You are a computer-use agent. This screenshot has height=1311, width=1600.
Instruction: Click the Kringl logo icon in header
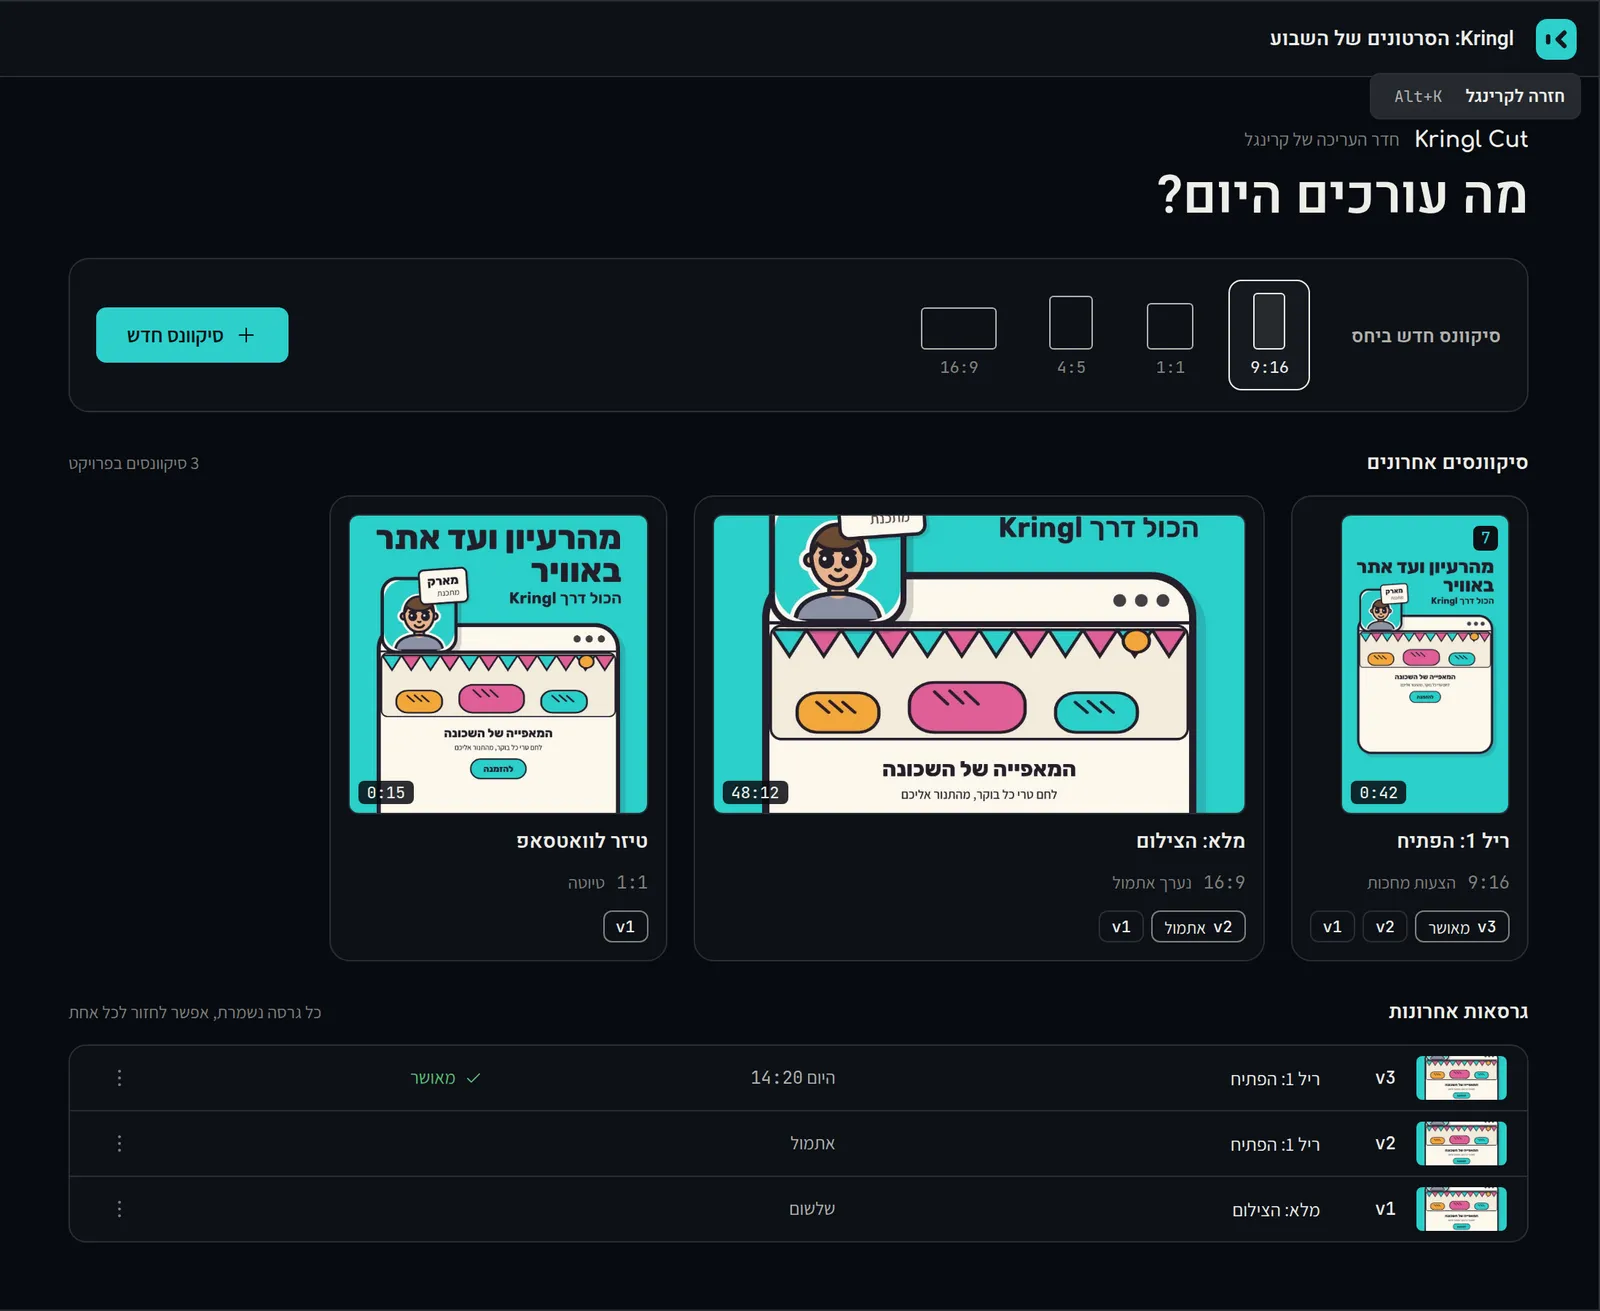tap(1556, 40)
